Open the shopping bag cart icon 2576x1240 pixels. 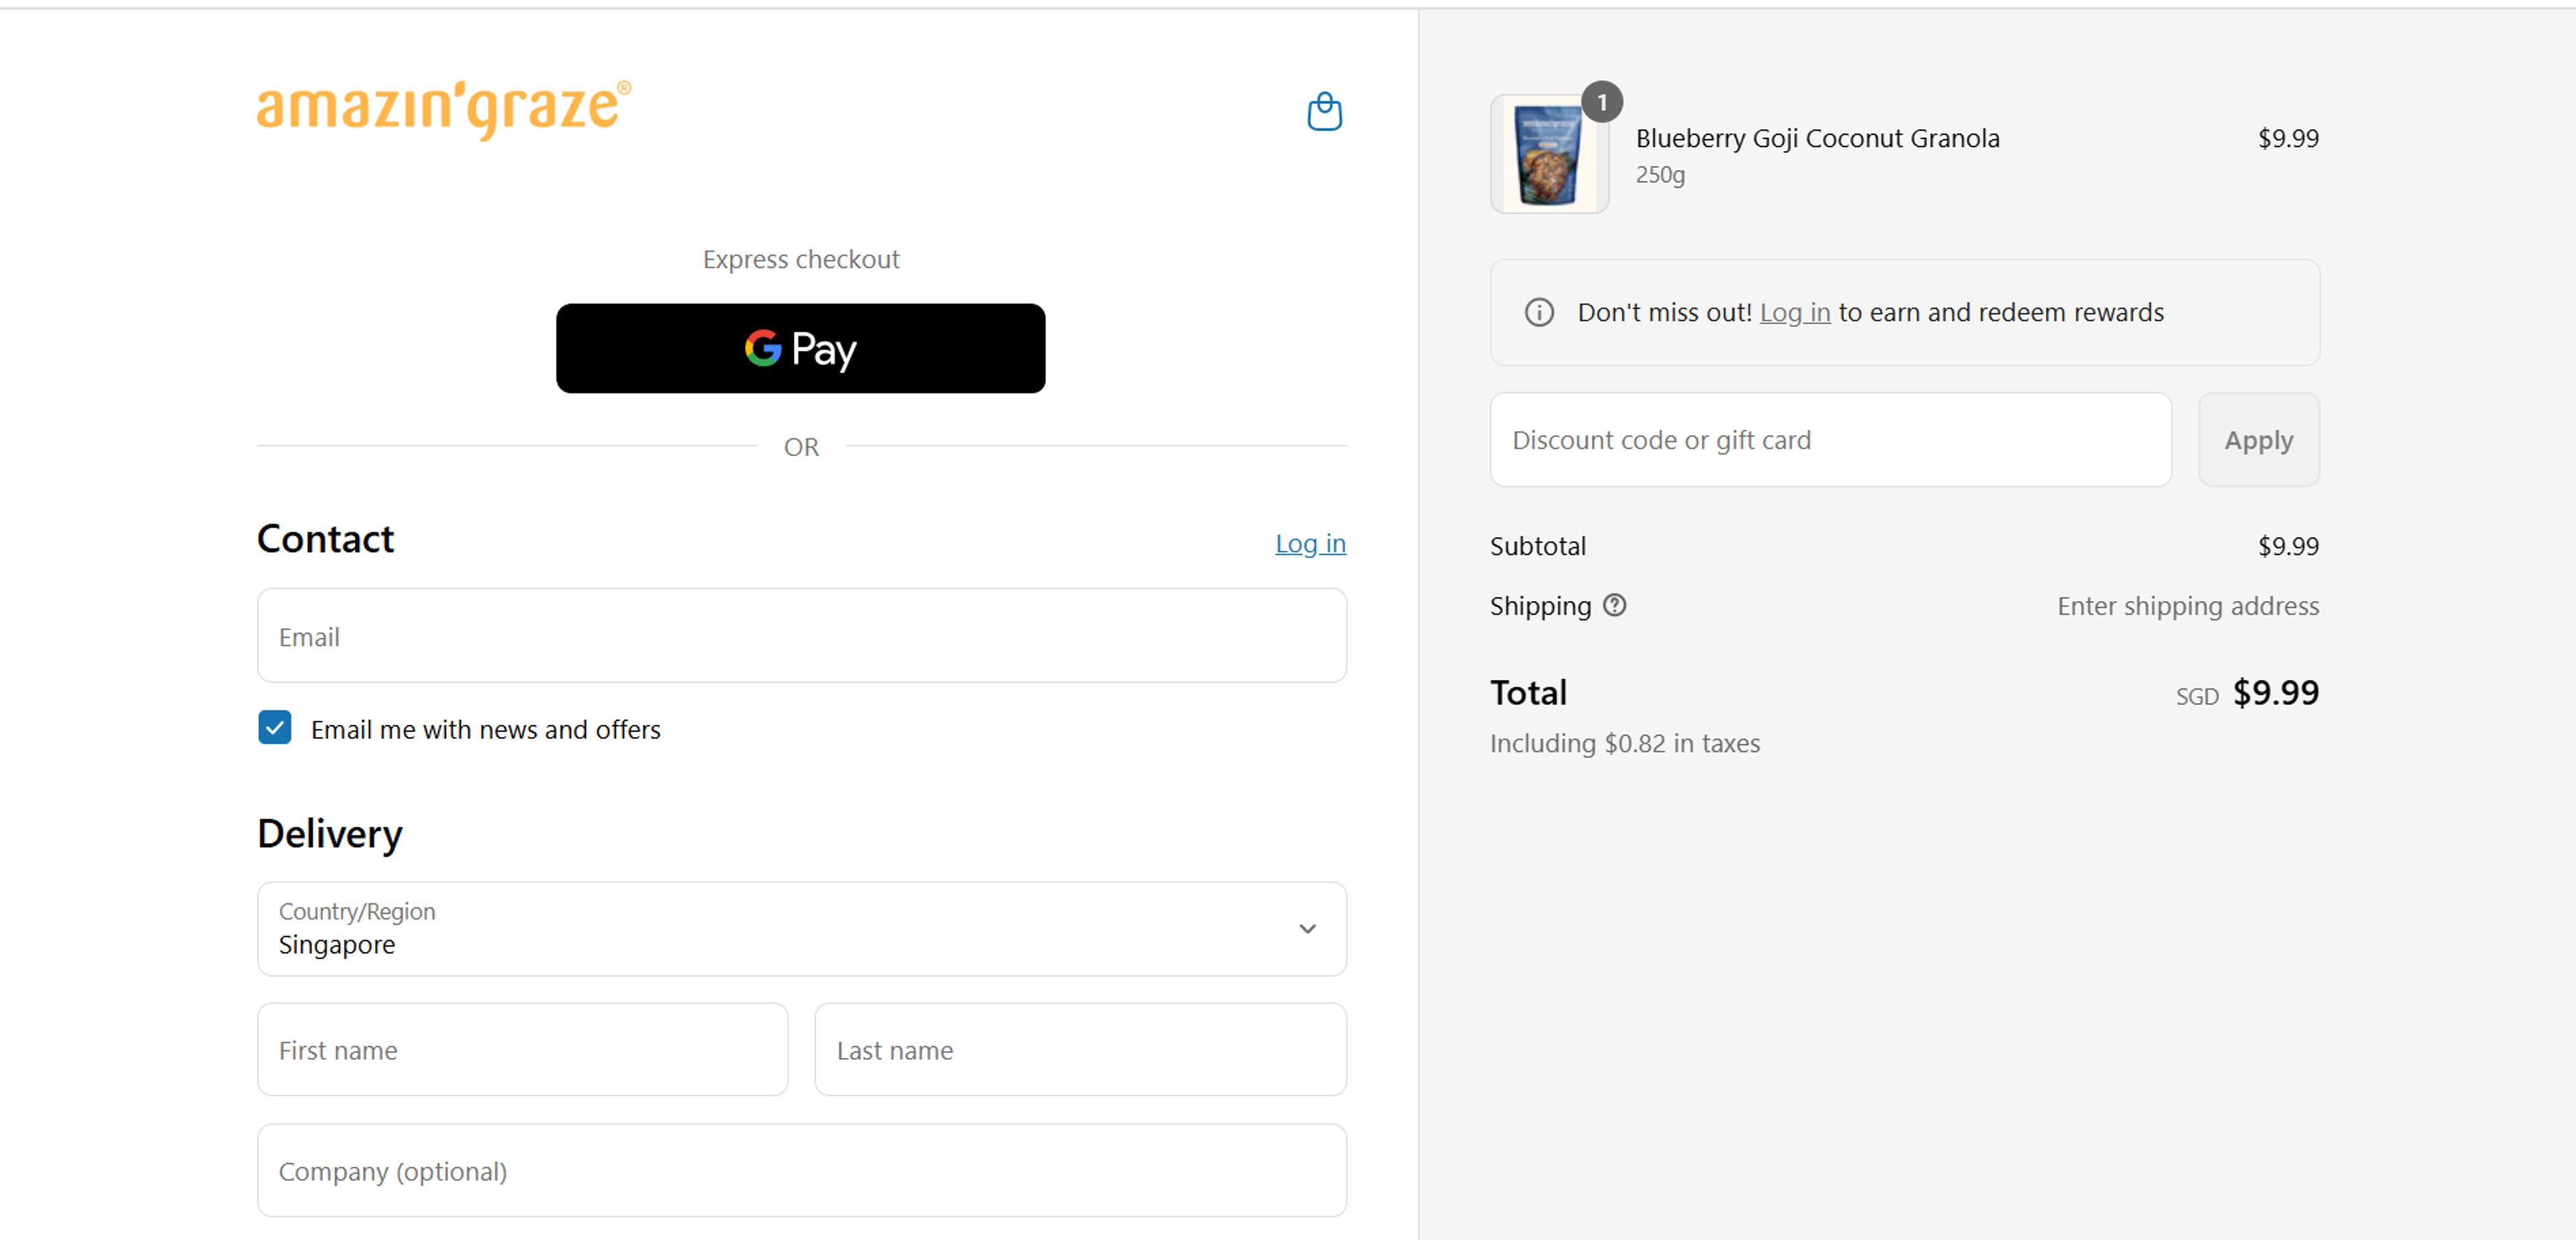[x=1324, y=111]
